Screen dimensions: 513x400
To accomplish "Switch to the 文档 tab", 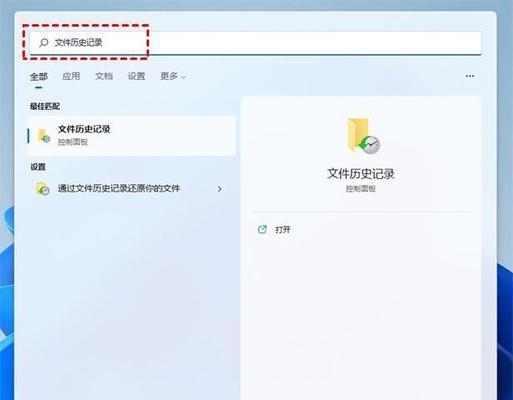I will tap(104, 76).
